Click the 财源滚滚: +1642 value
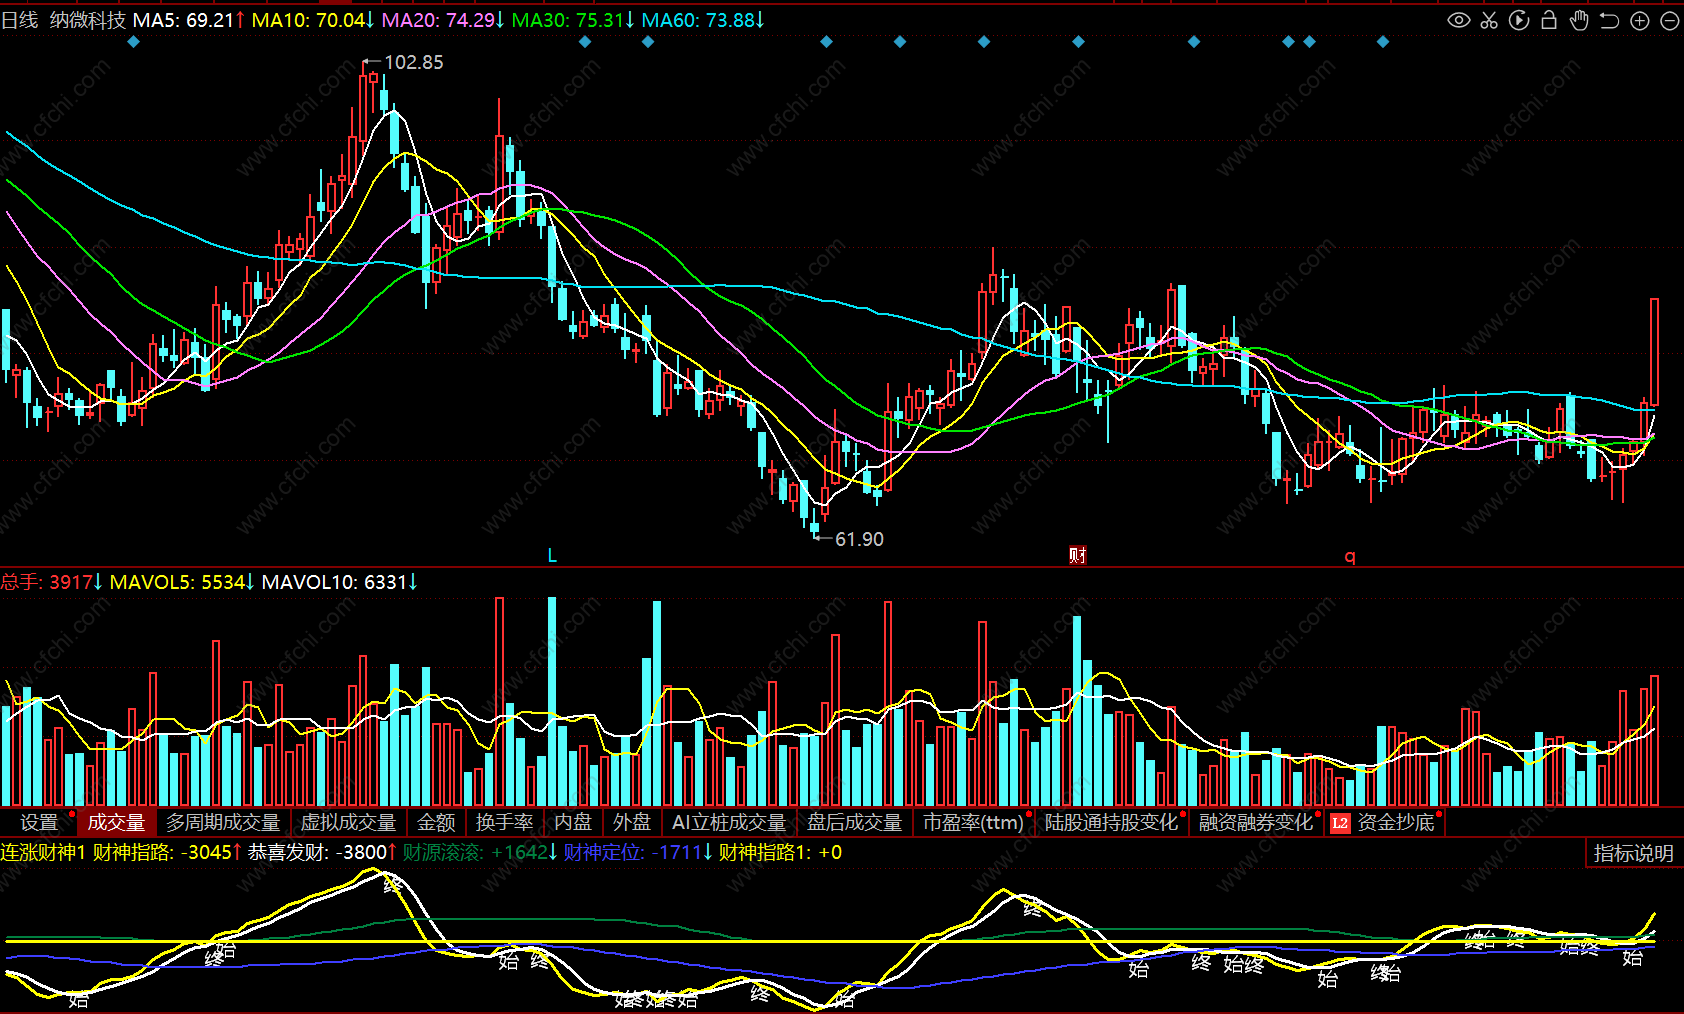Screen dimensions: 1684x1014 tap(481, 852)
